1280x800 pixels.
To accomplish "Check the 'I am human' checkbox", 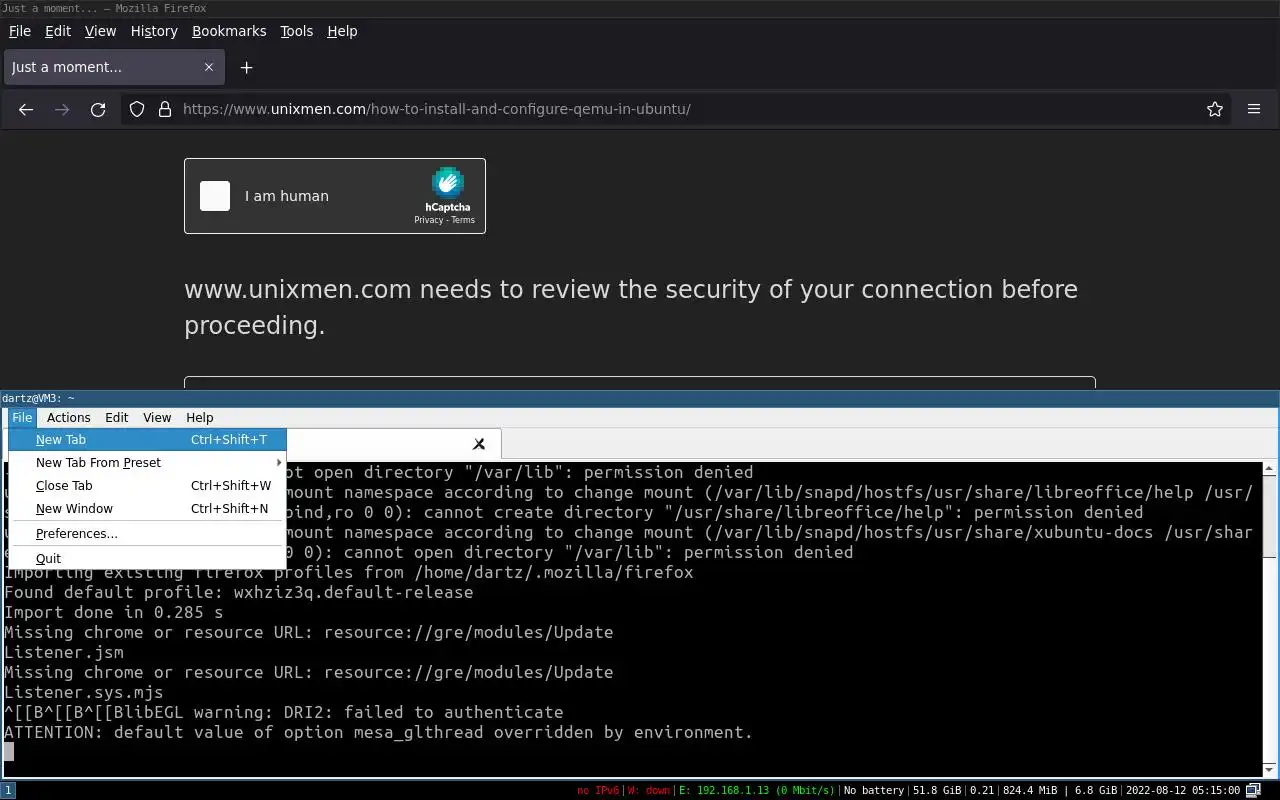I will coord(215,196).
